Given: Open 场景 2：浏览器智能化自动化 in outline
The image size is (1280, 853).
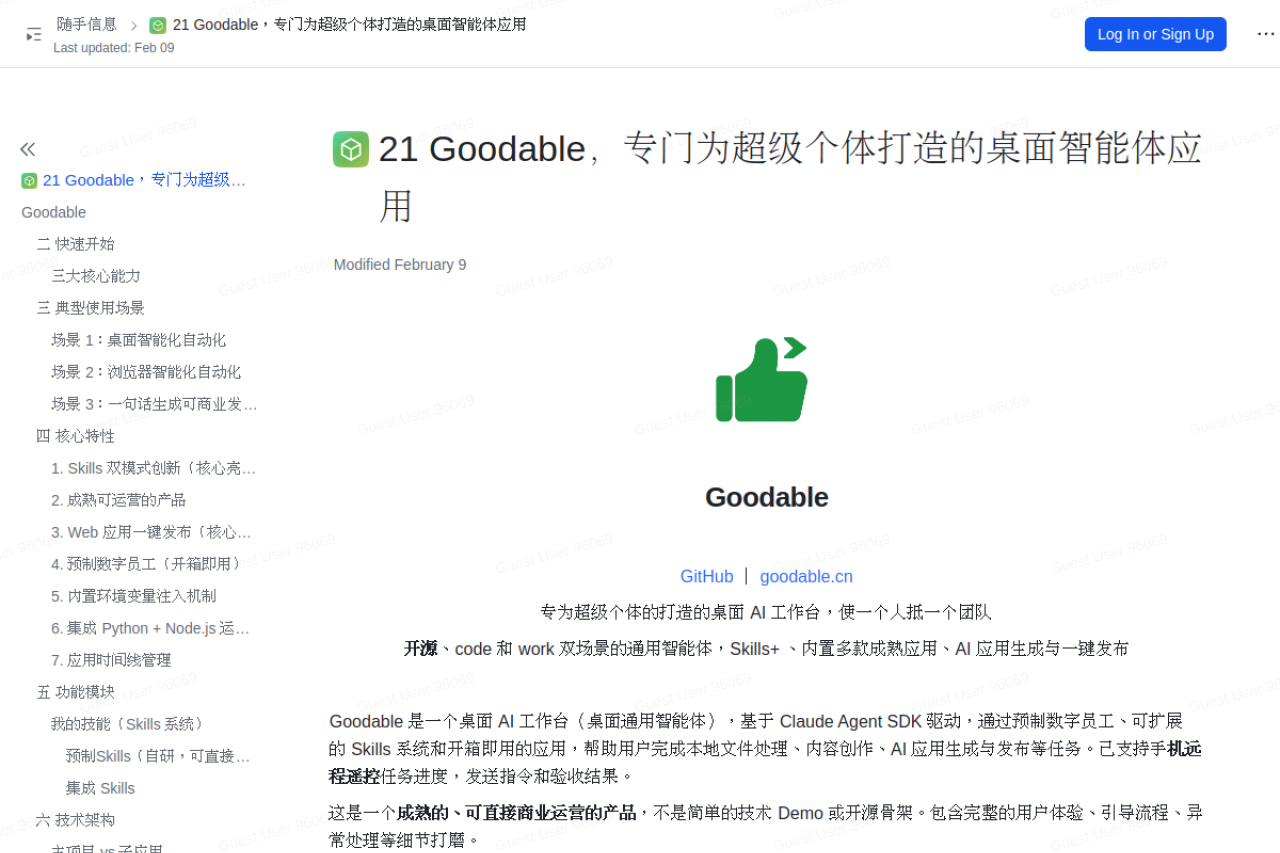Looking at the screenshot, I should point(146,372).
